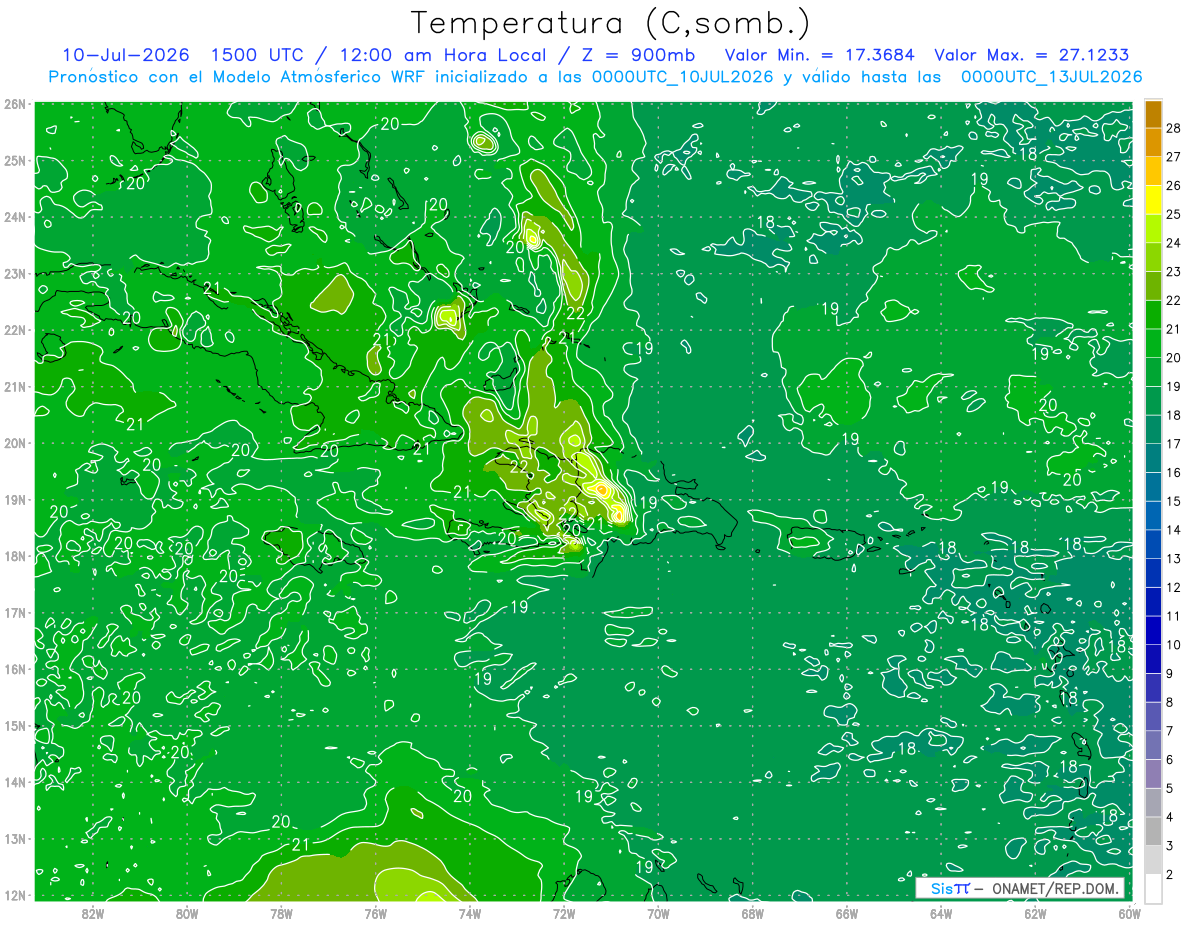Click the deep blue swatch between legend values 10 and 11
1200x927 pixels.
[x=1153, y=630]
